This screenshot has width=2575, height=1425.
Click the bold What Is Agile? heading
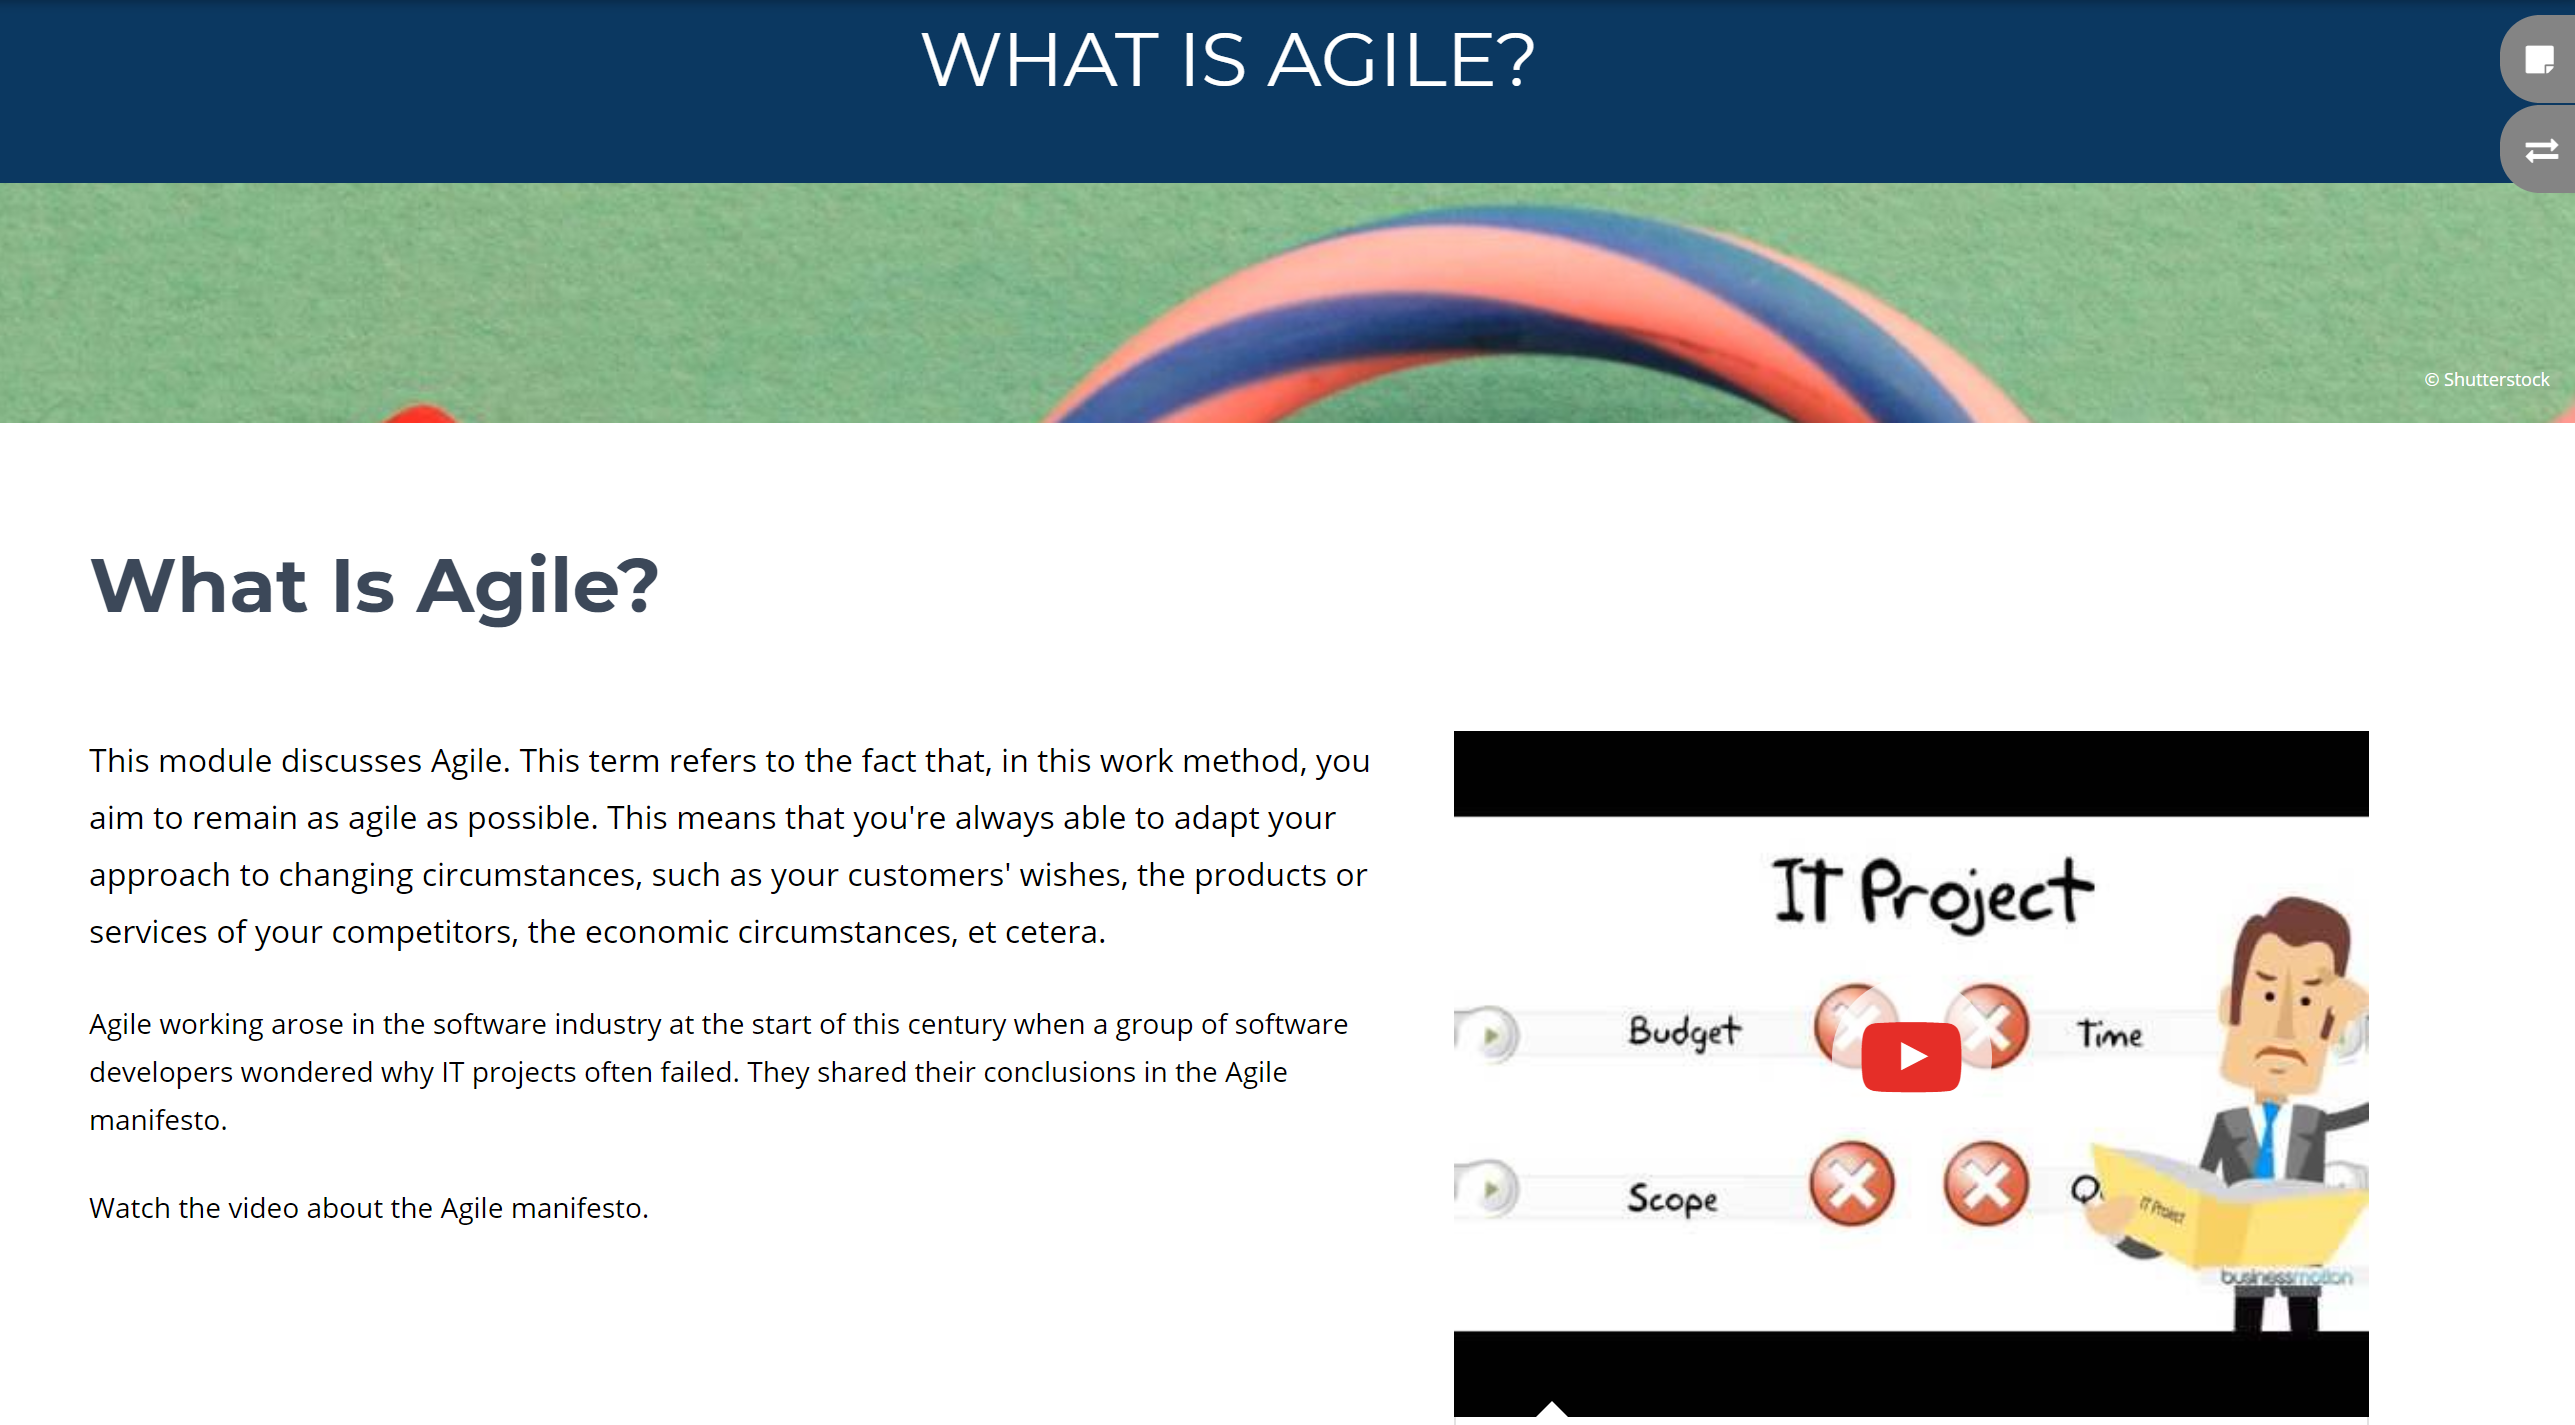pyautogui.click(x=374, y=586)
